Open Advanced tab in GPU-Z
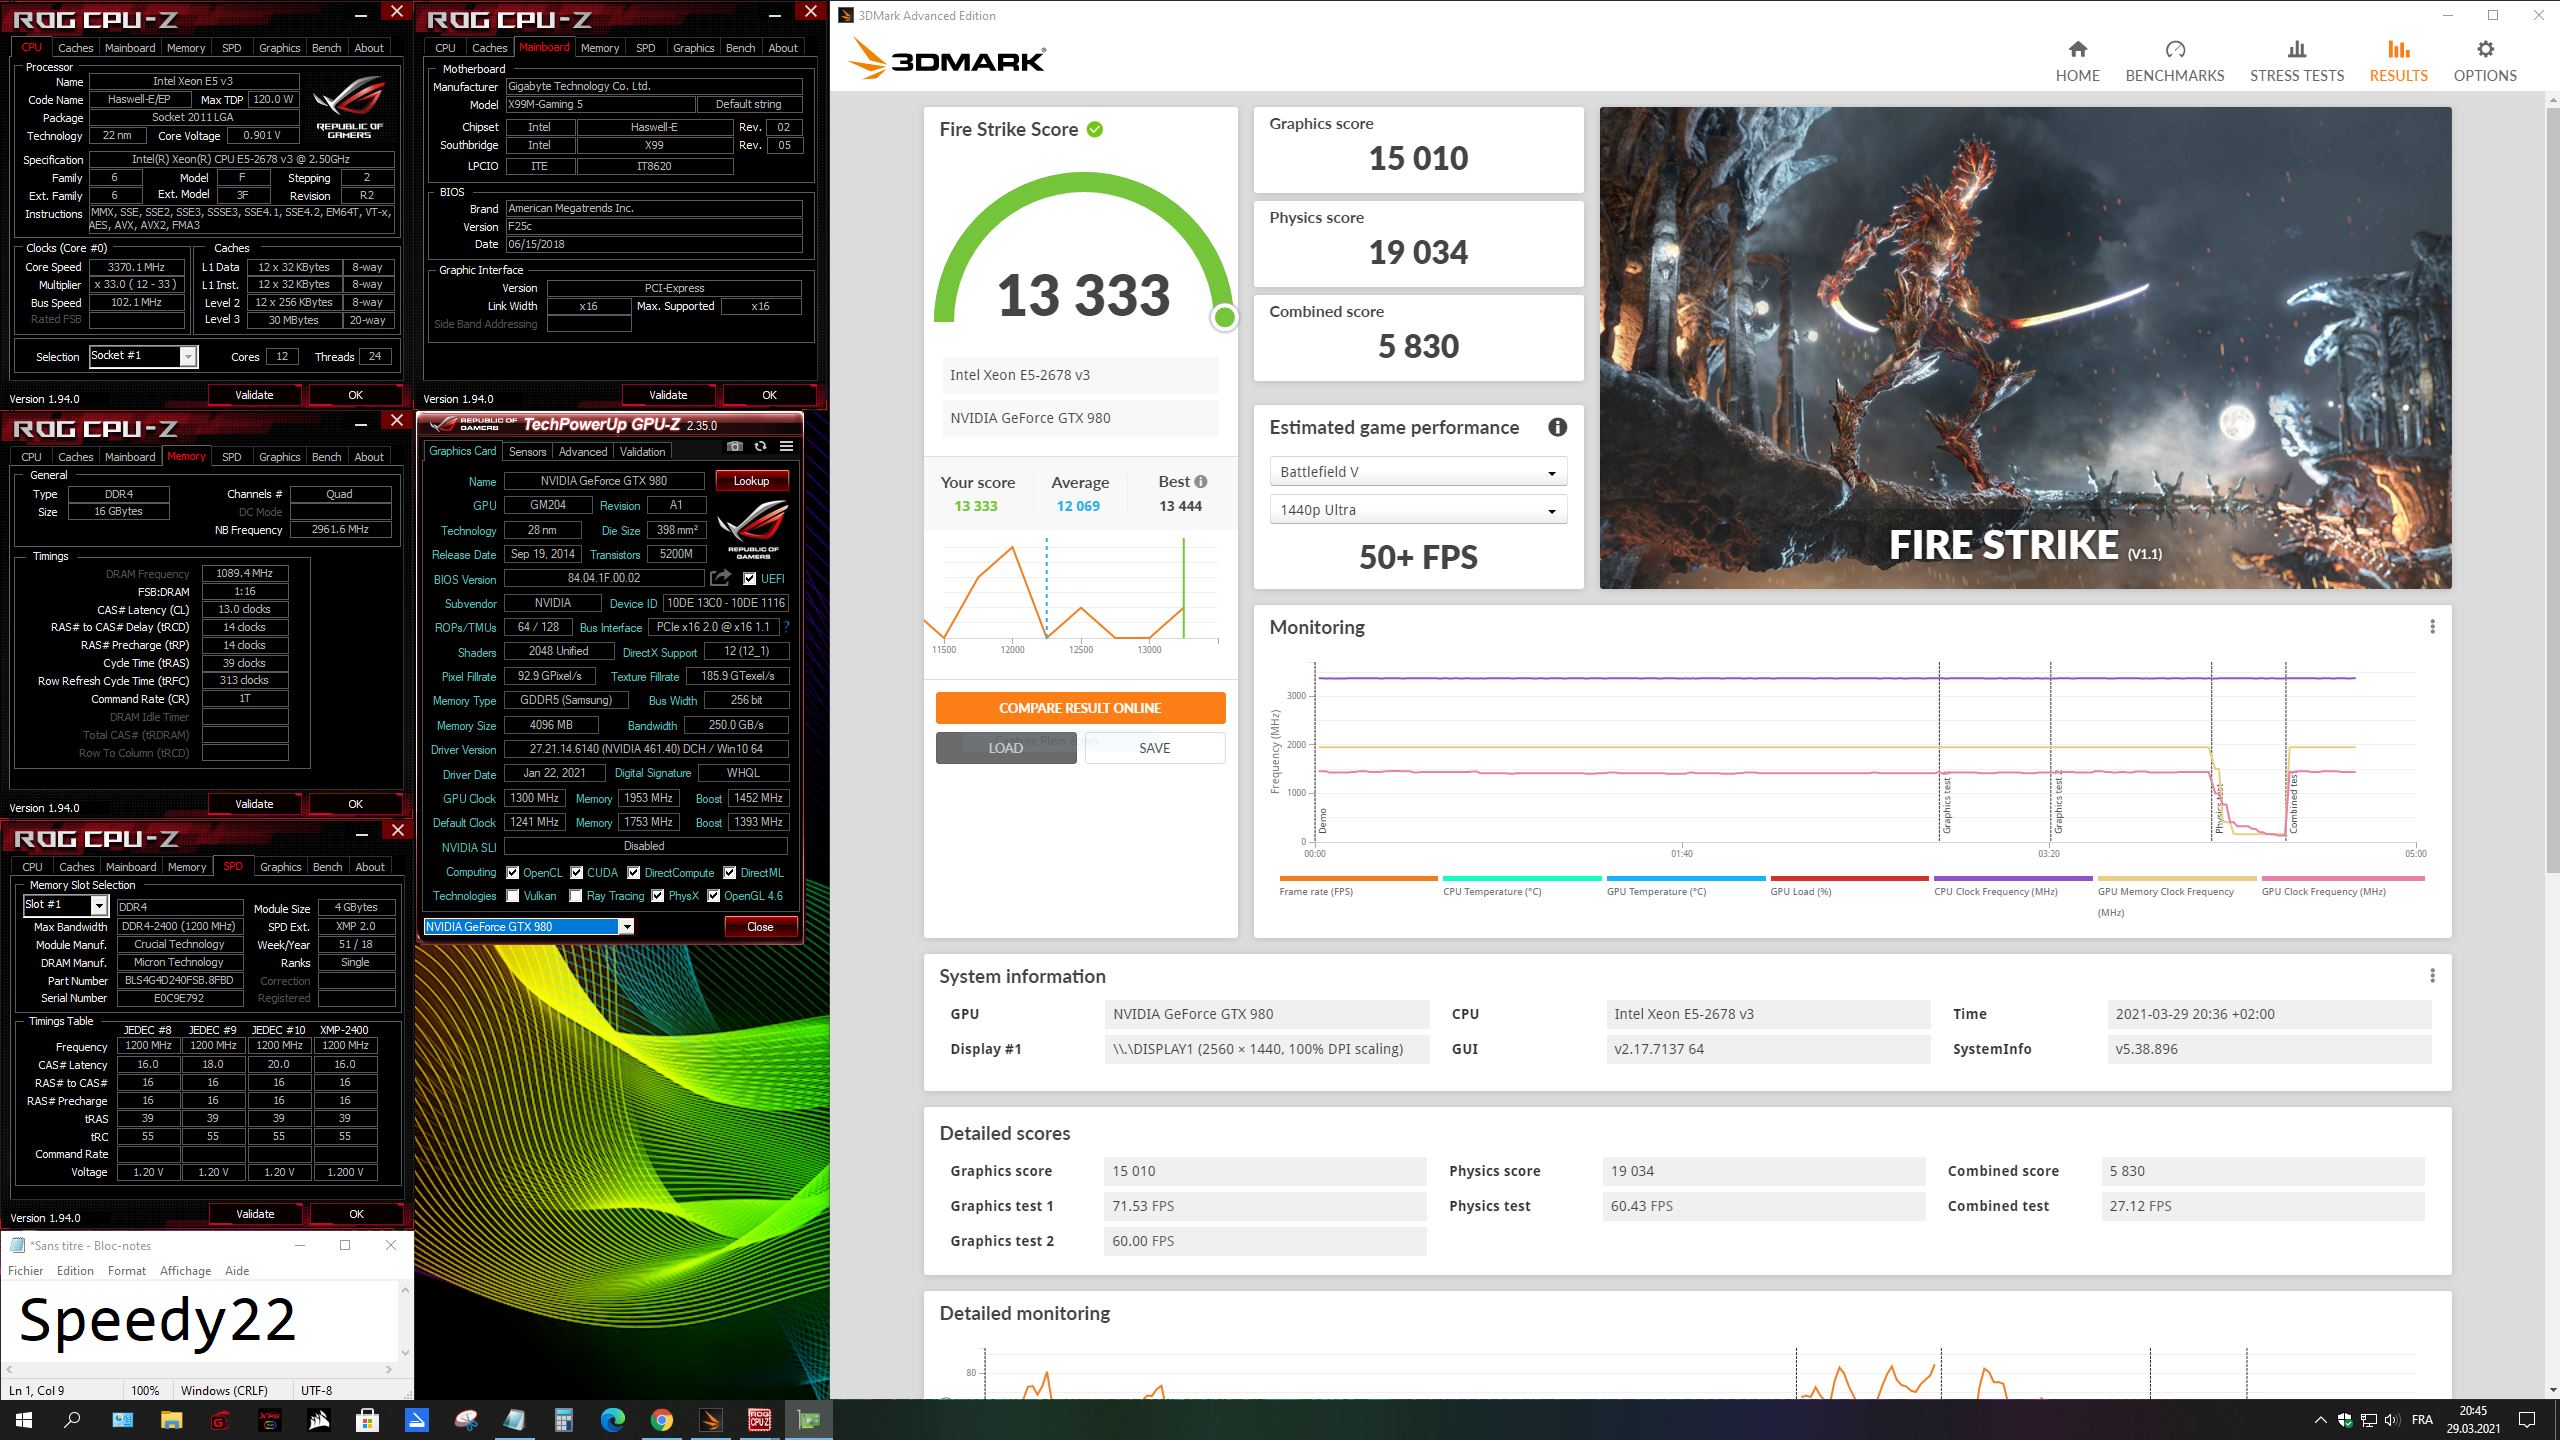 pyautogui.click(x=583, y=452)
